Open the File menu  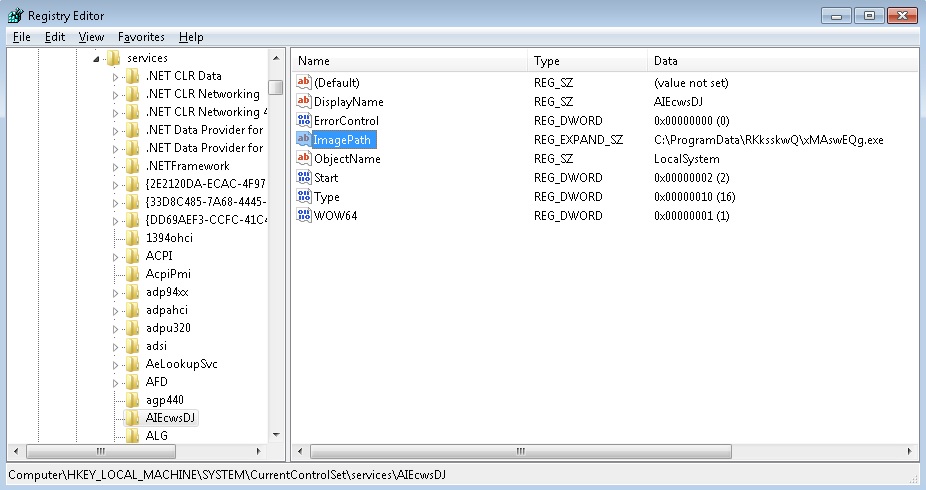click(22, 37)
